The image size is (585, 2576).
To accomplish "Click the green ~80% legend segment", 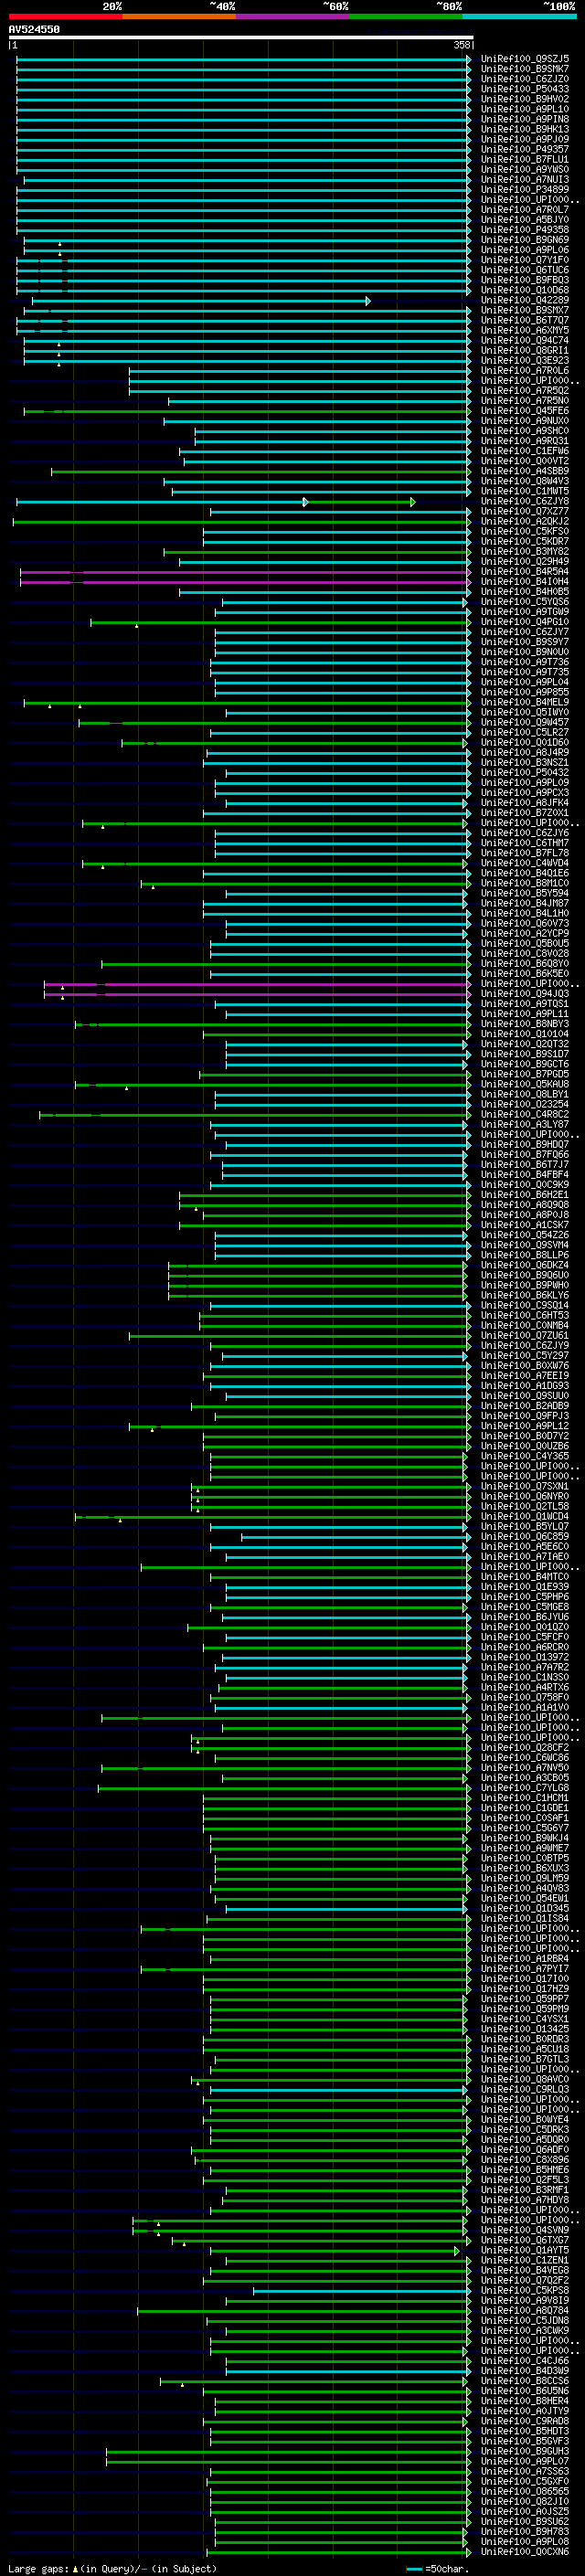I will 406,16.
